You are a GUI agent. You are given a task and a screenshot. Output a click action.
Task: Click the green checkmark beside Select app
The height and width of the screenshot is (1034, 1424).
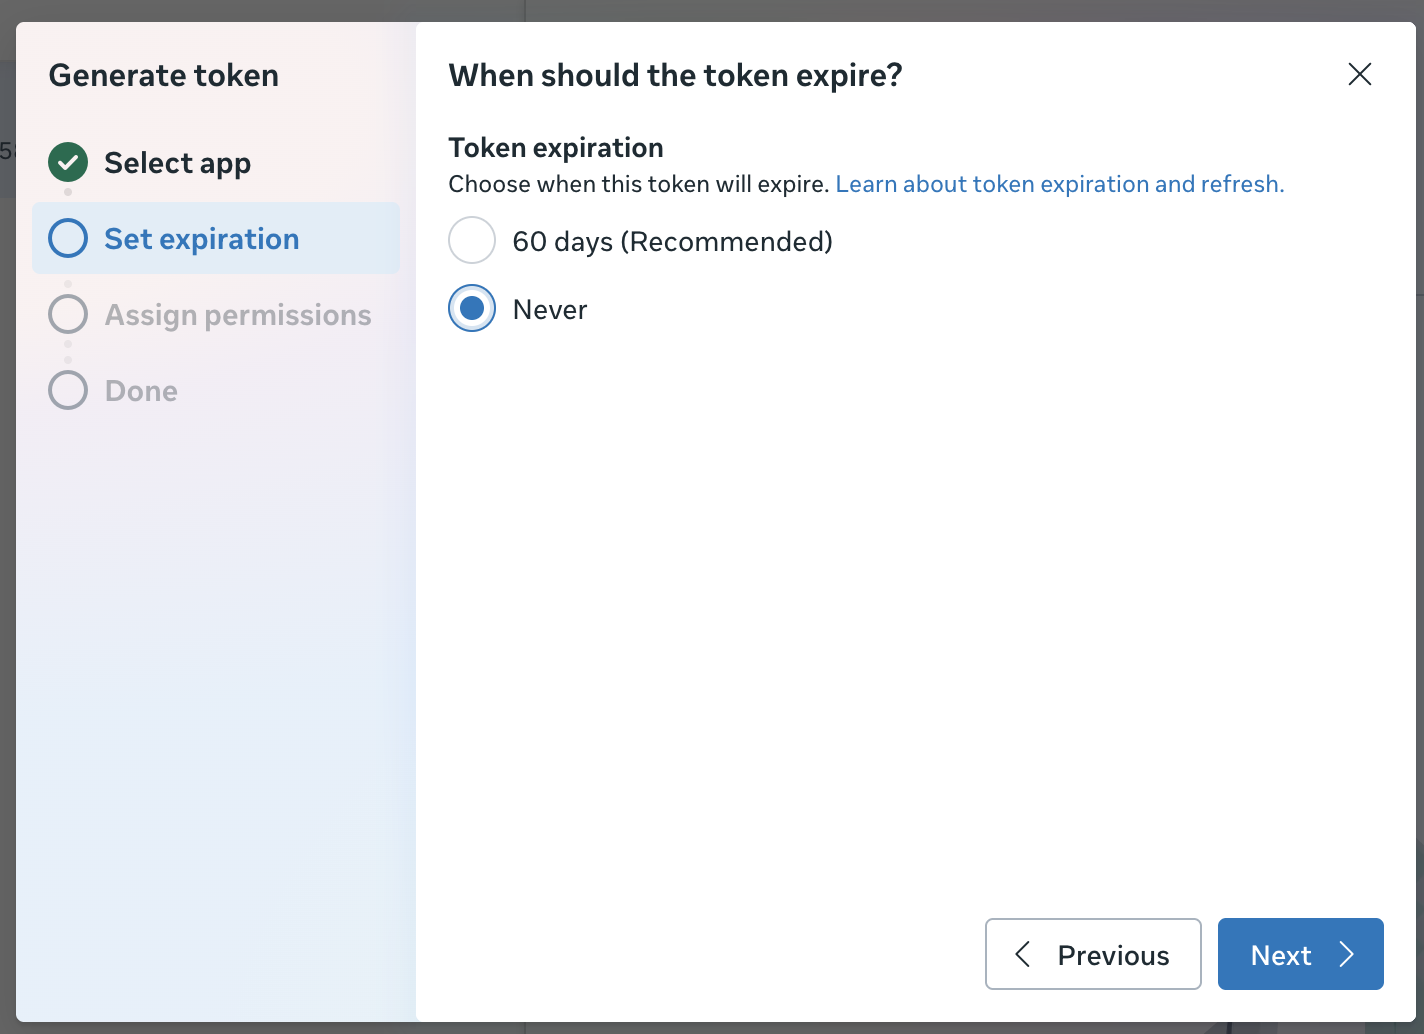point(68,162)
